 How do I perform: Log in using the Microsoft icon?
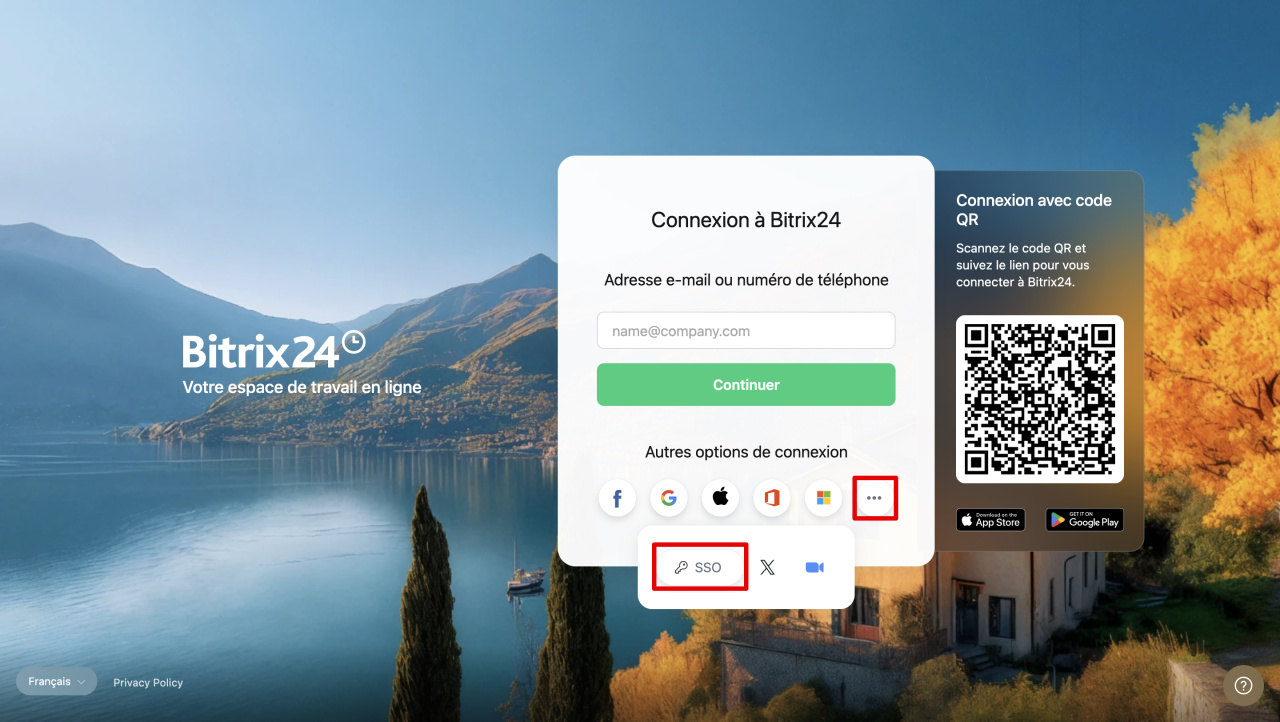[823, 498]
